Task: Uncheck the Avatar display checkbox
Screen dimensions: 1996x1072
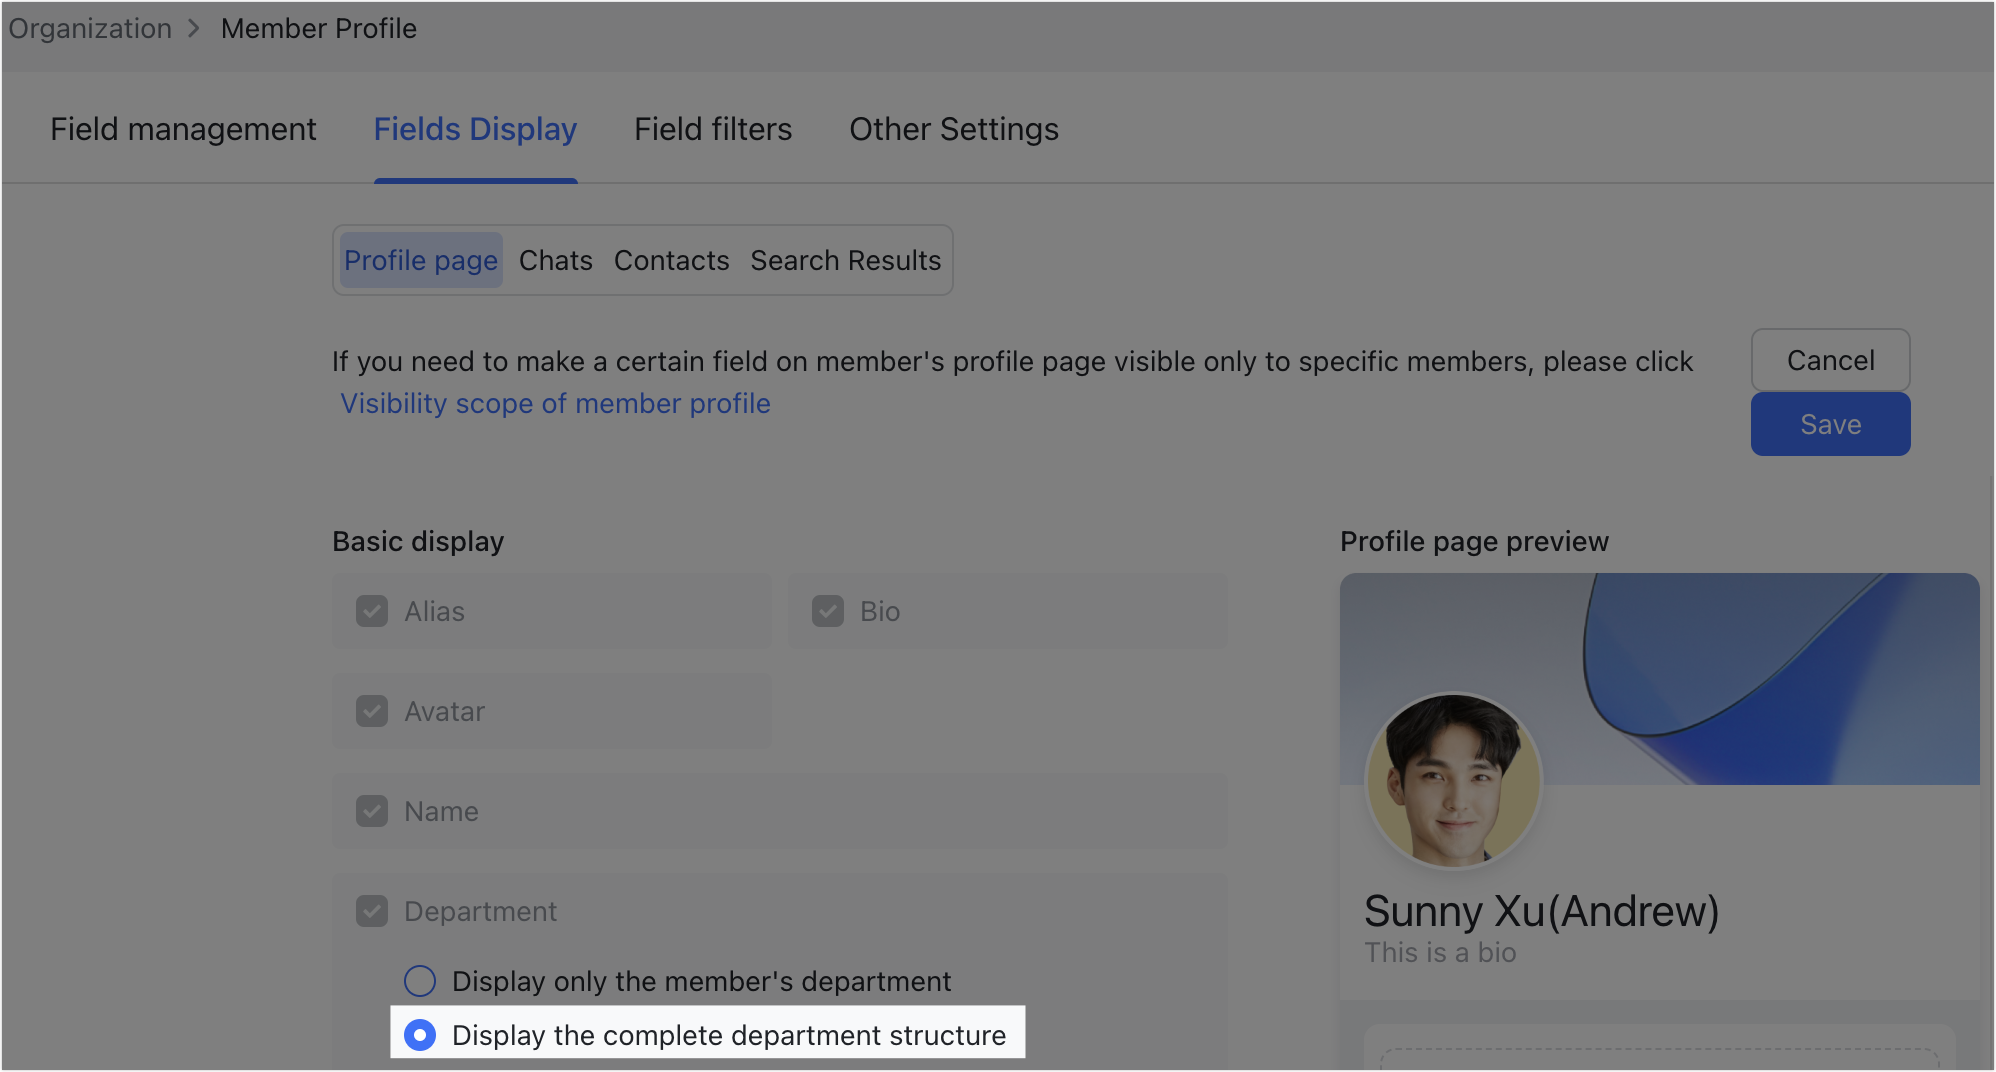Action: pos(371,711)
